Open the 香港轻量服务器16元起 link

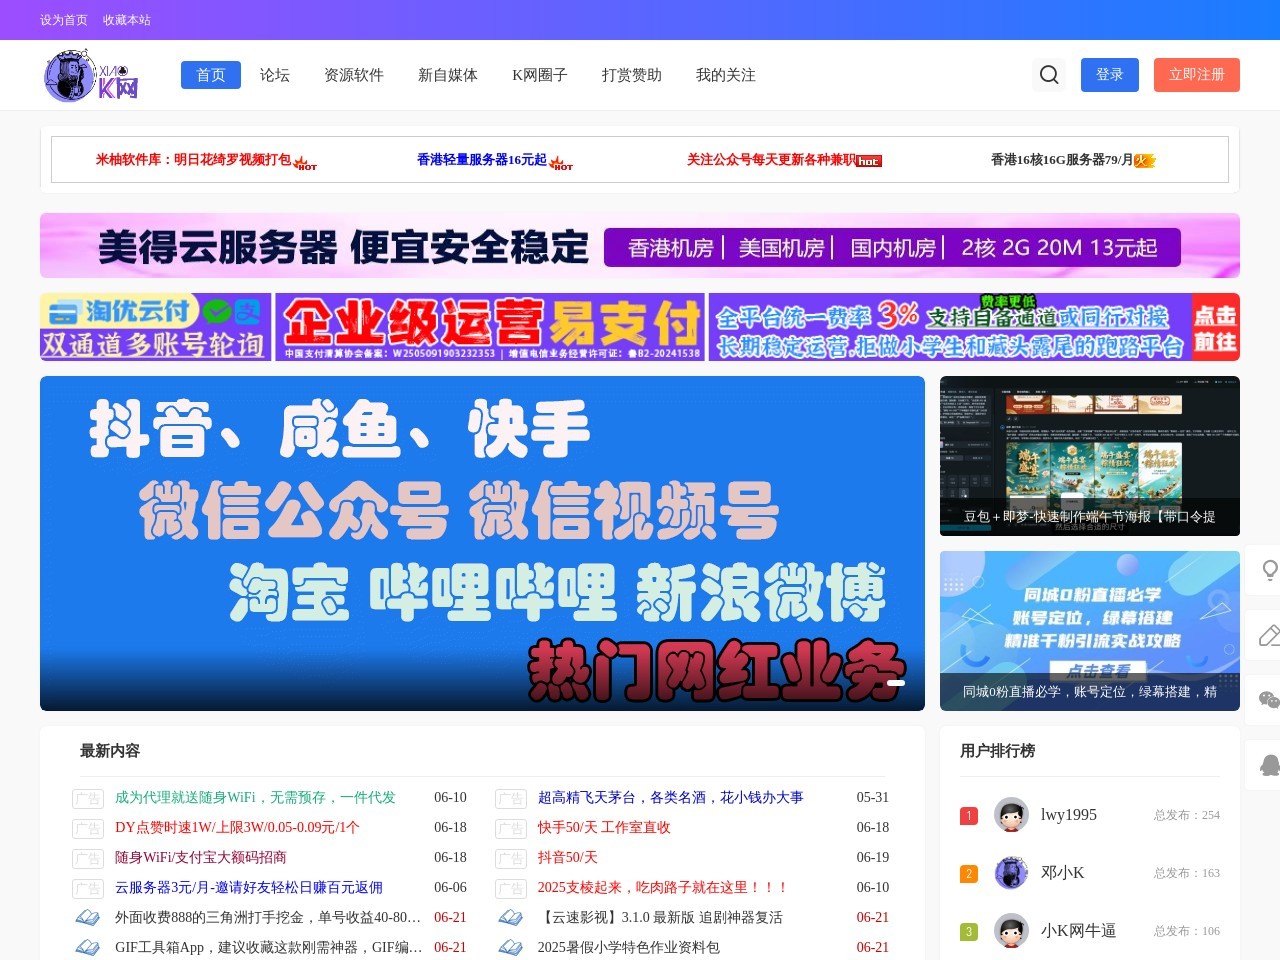click(482, 160)
